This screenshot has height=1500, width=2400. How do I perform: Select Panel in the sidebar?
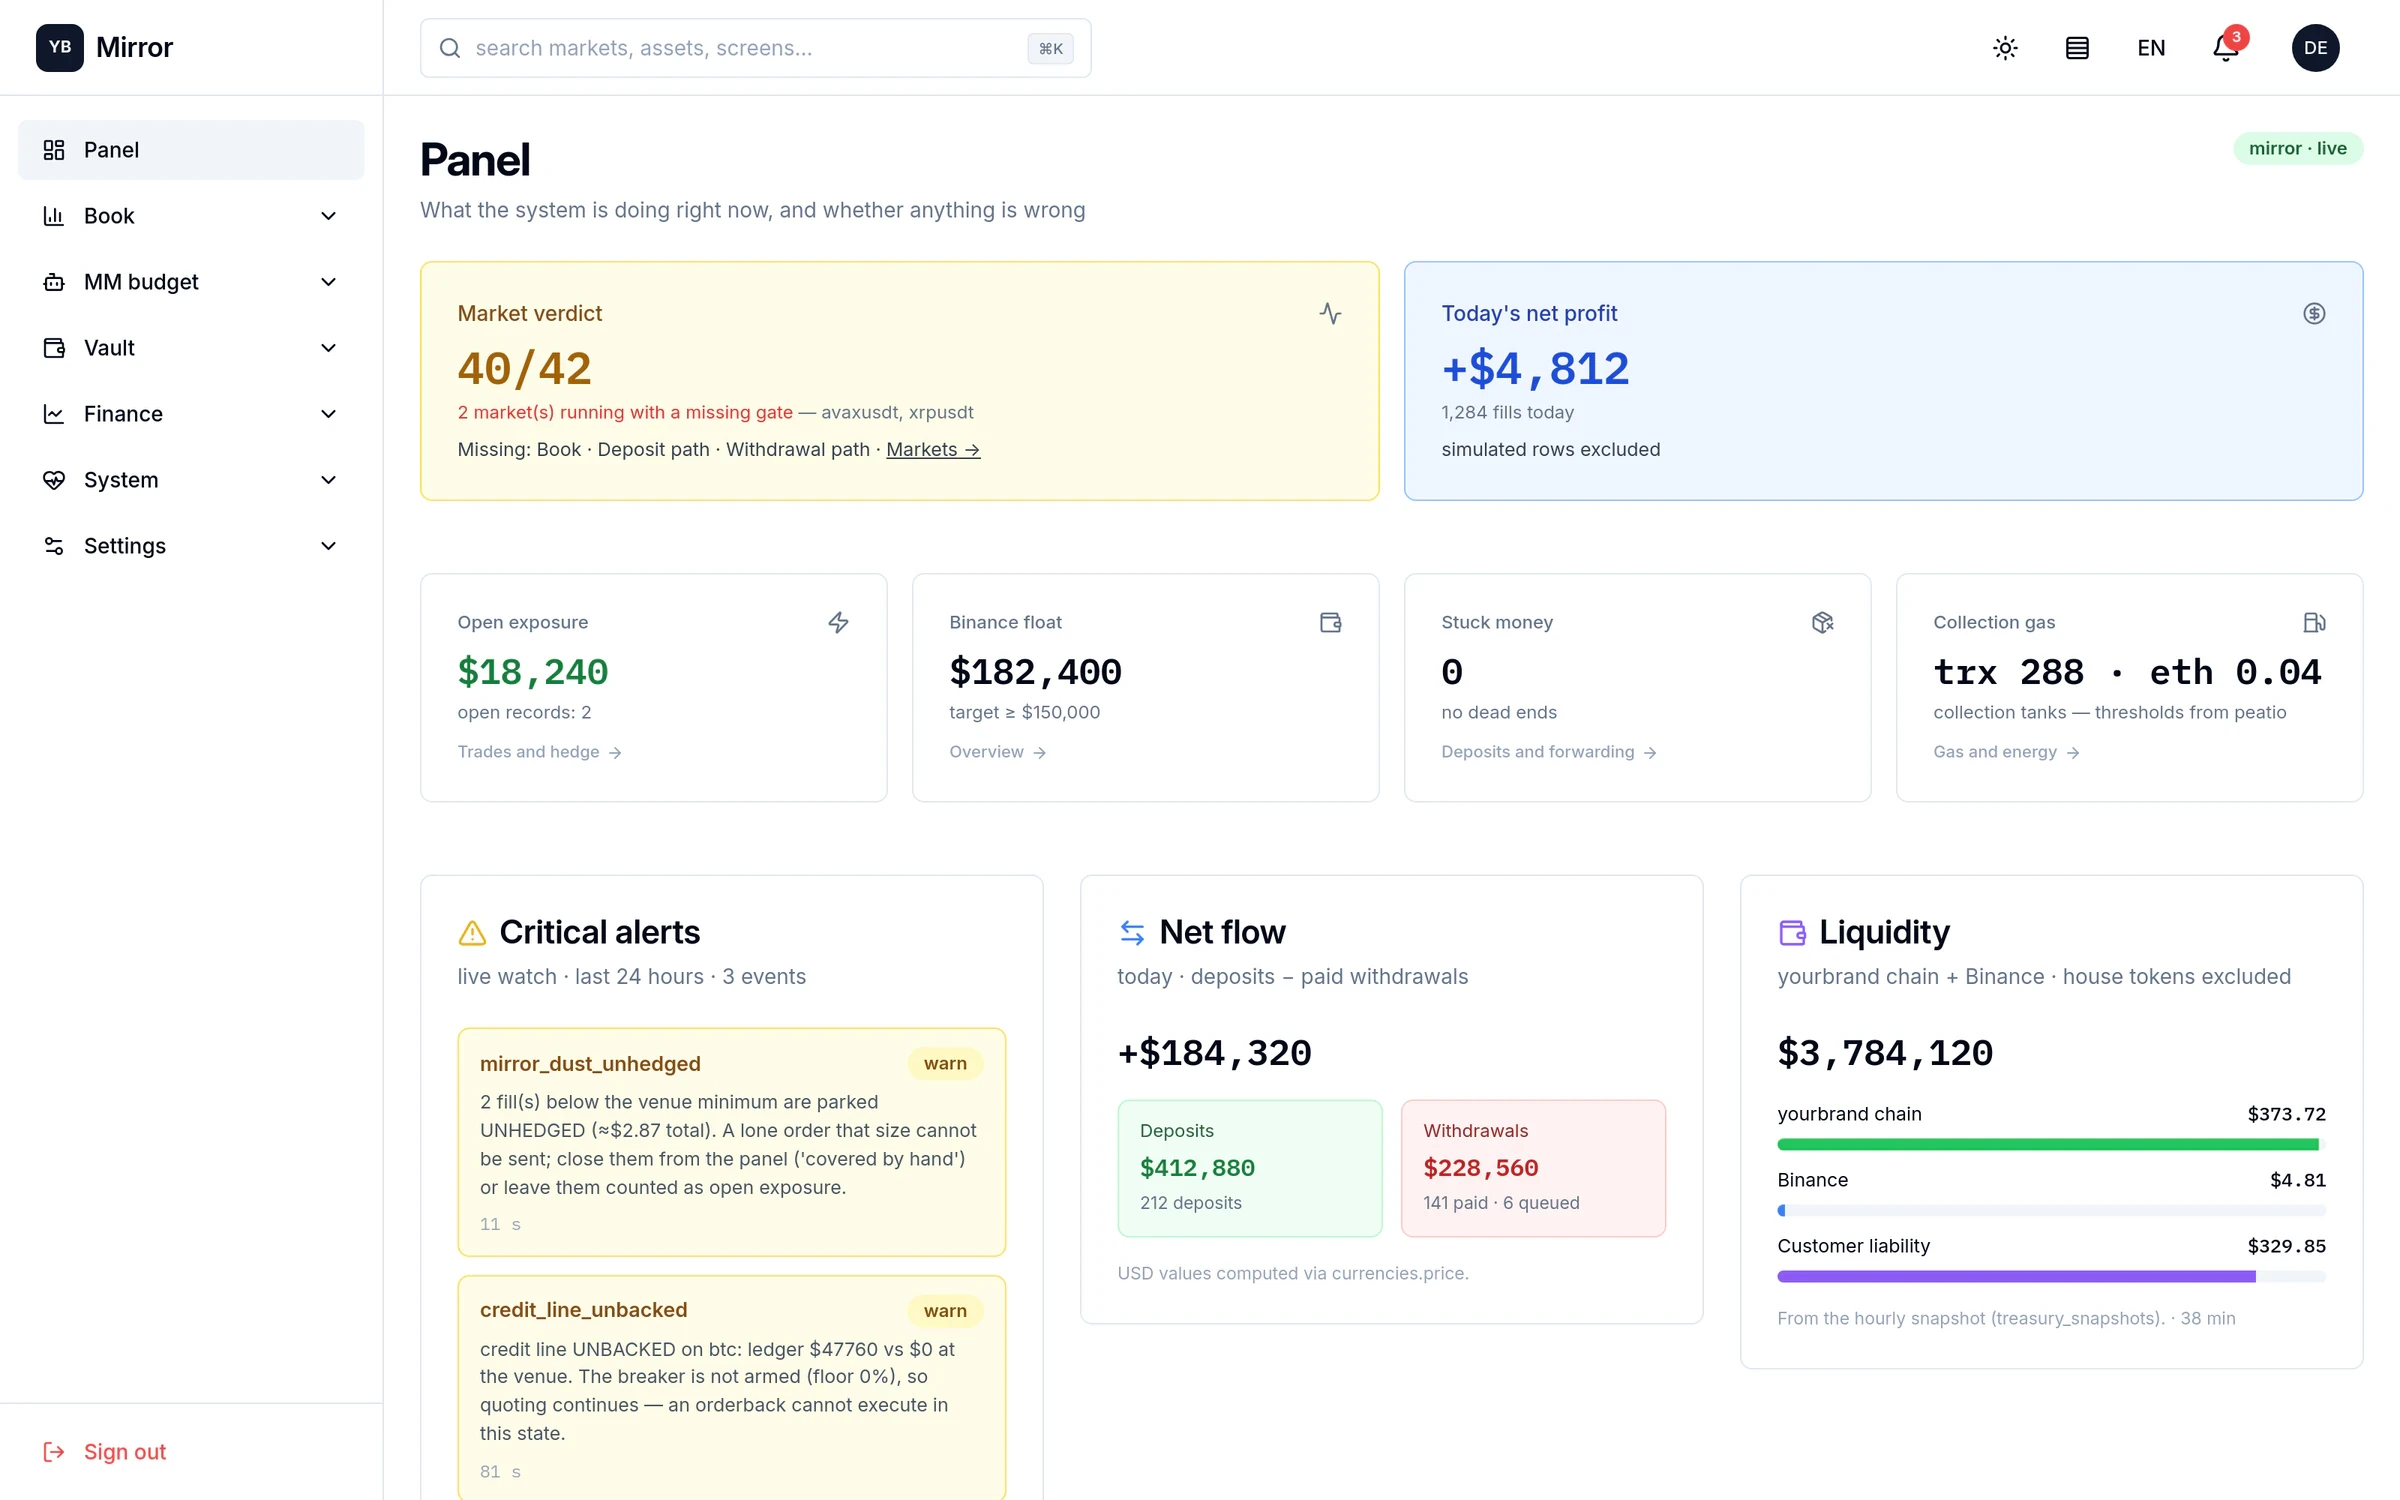point(191,150)
